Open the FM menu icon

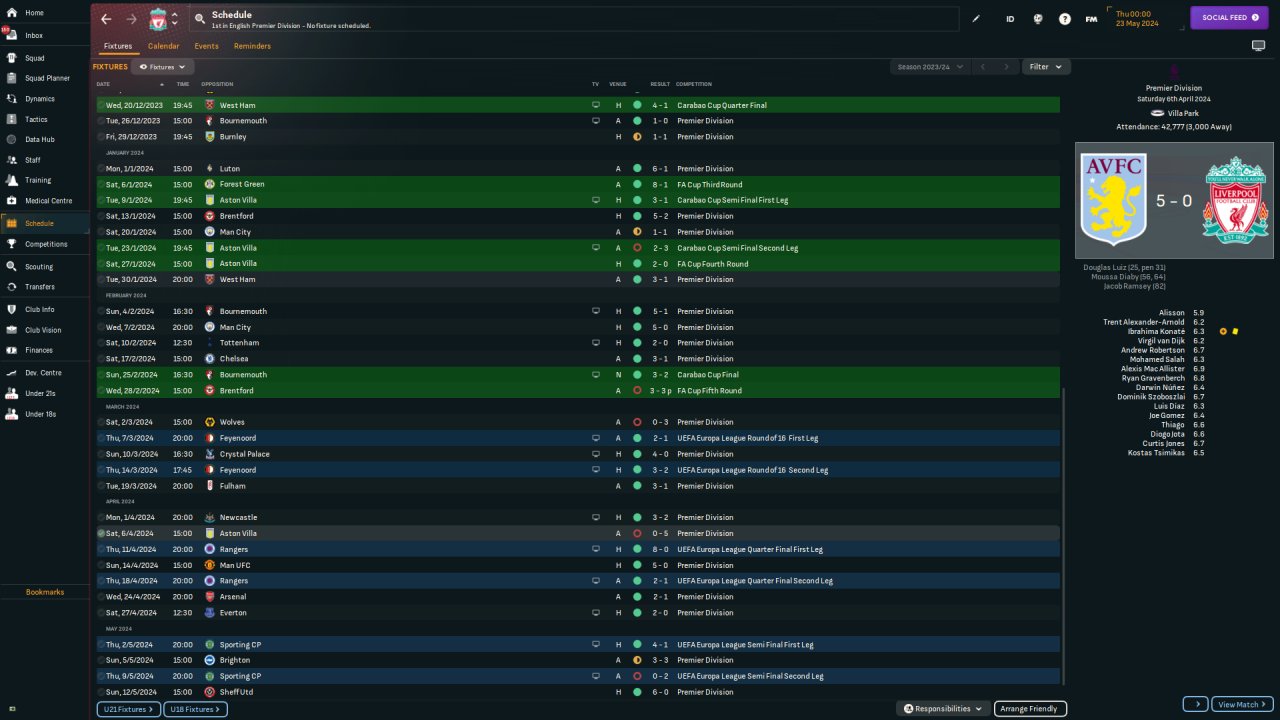click(1091, 19)
